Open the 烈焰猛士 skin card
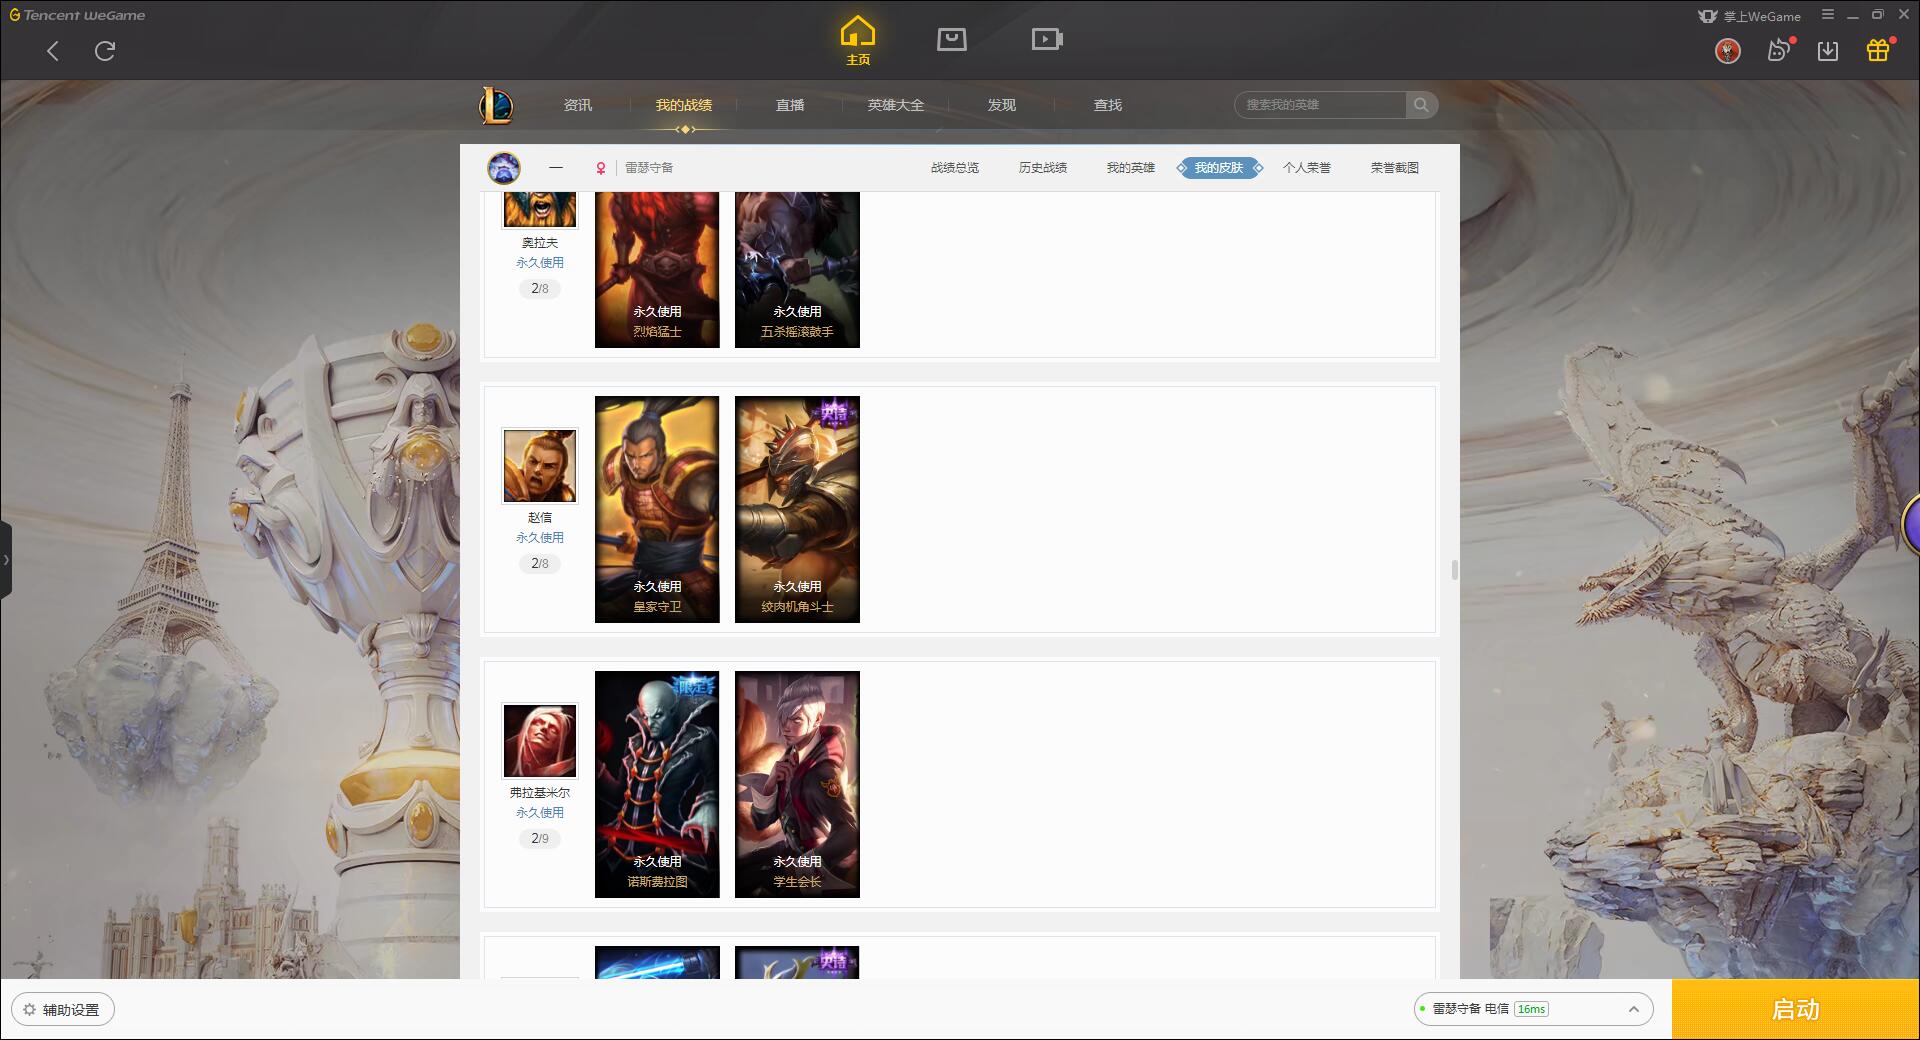Image resolution: width=1920 pixels, height=1040 pixels. point(657,270)
